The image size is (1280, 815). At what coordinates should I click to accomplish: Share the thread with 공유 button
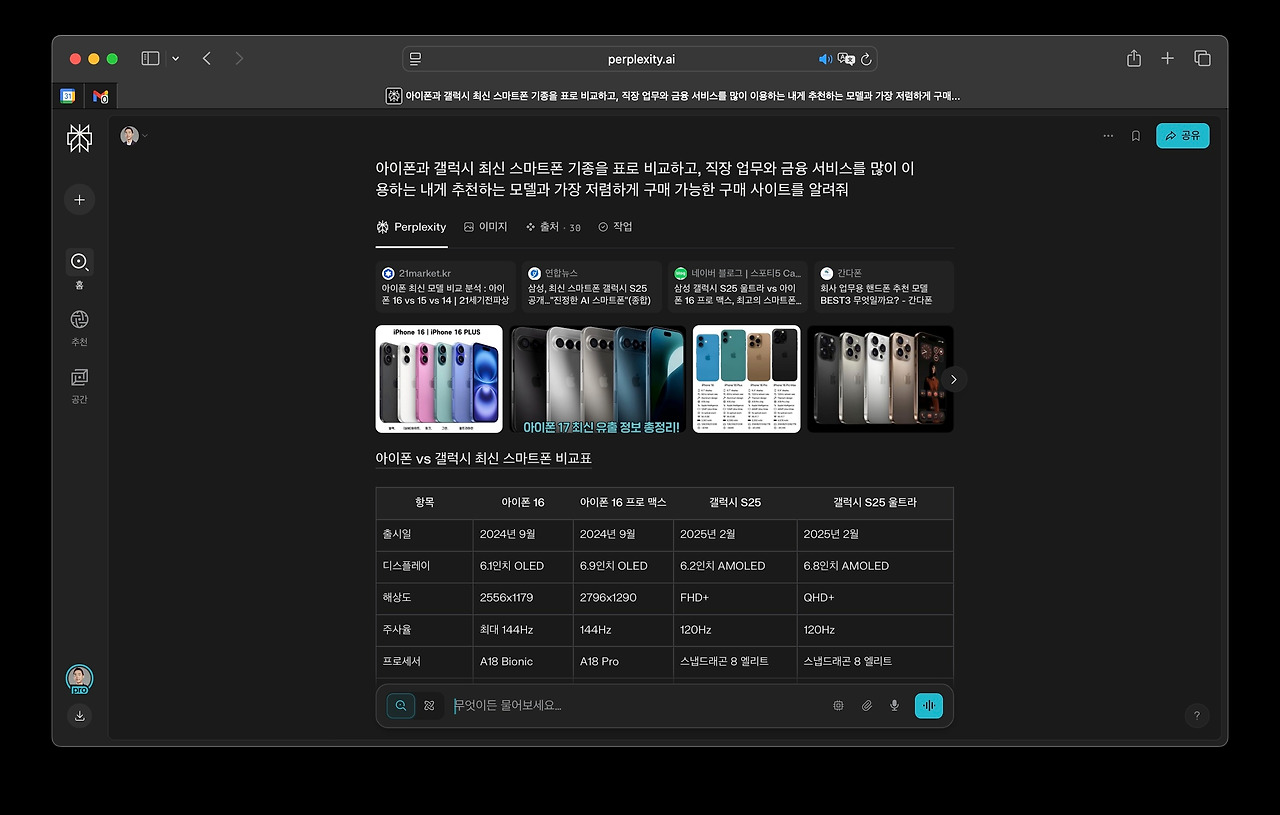[x=1183, y=136]
